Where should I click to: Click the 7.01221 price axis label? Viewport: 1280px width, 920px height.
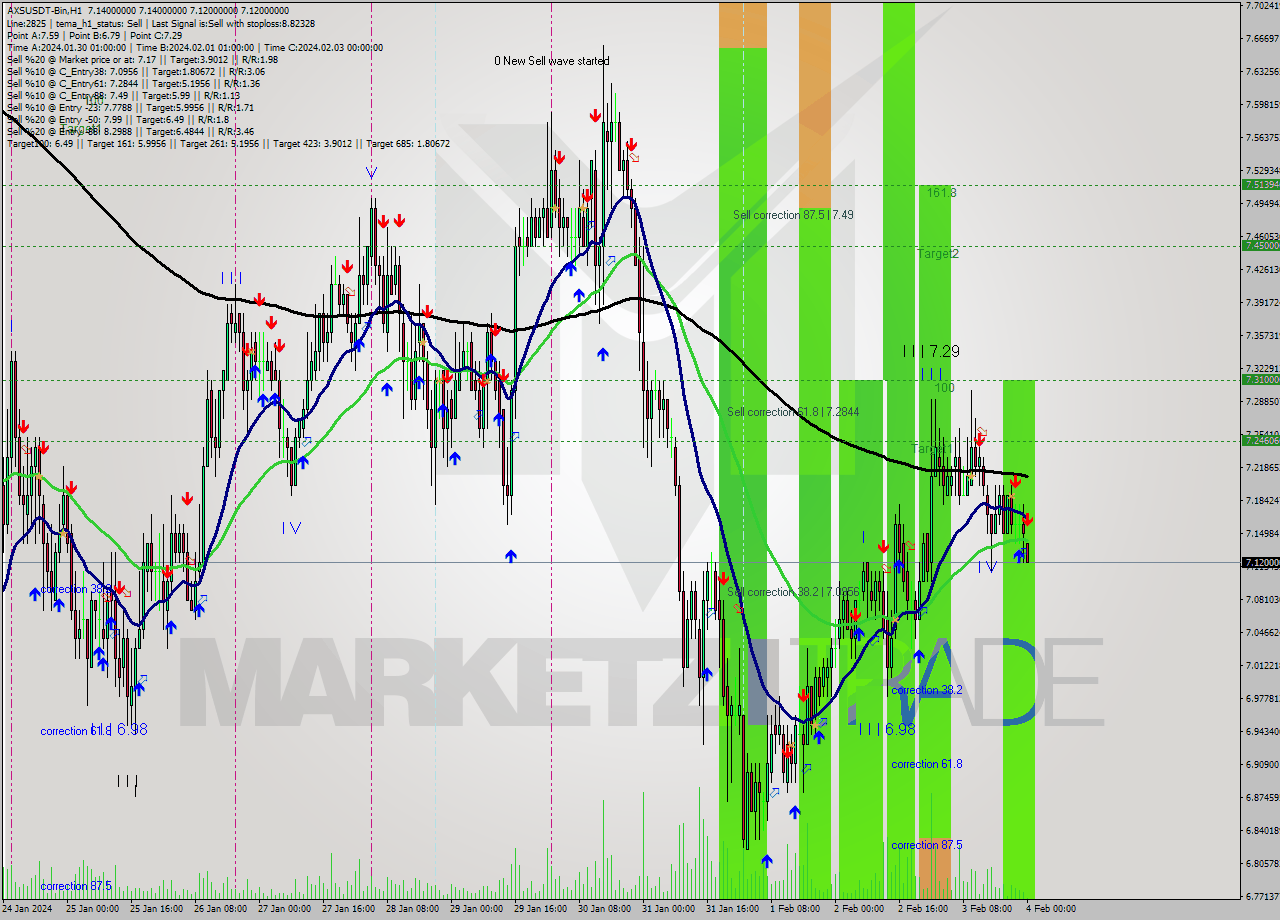pos(1261,665)
